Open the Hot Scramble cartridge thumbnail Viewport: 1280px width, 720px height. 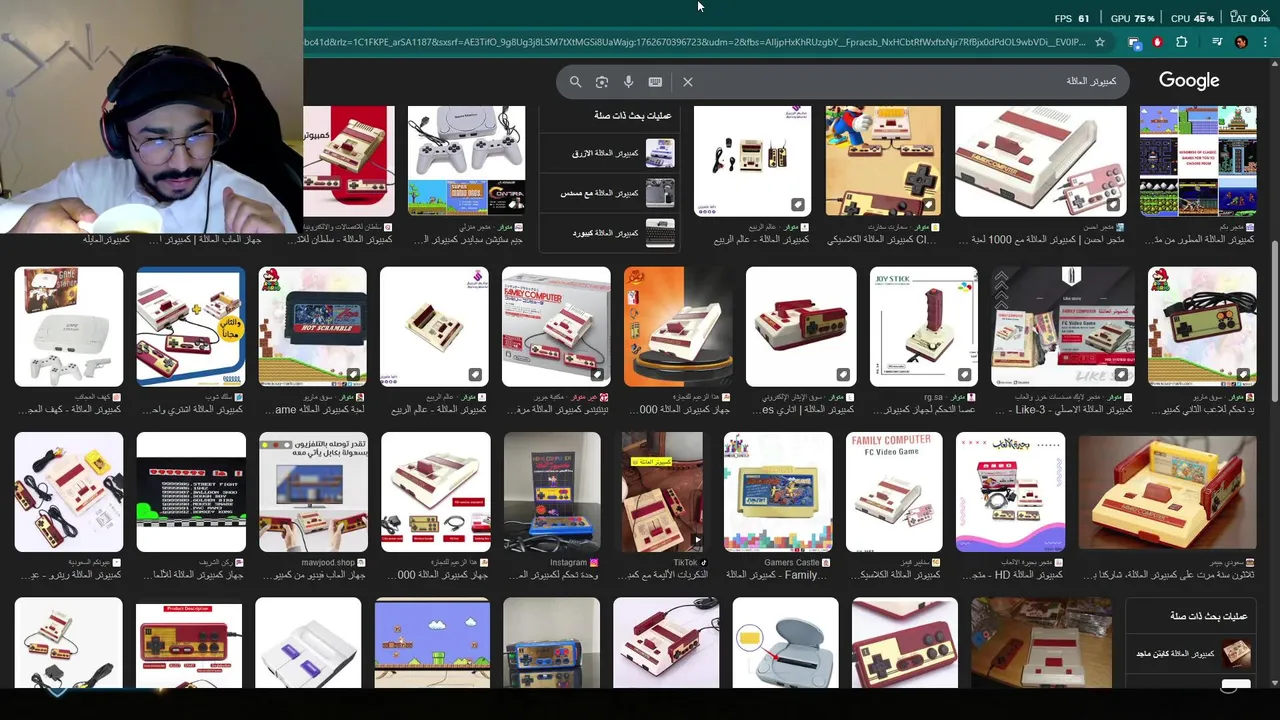[313, 326]
